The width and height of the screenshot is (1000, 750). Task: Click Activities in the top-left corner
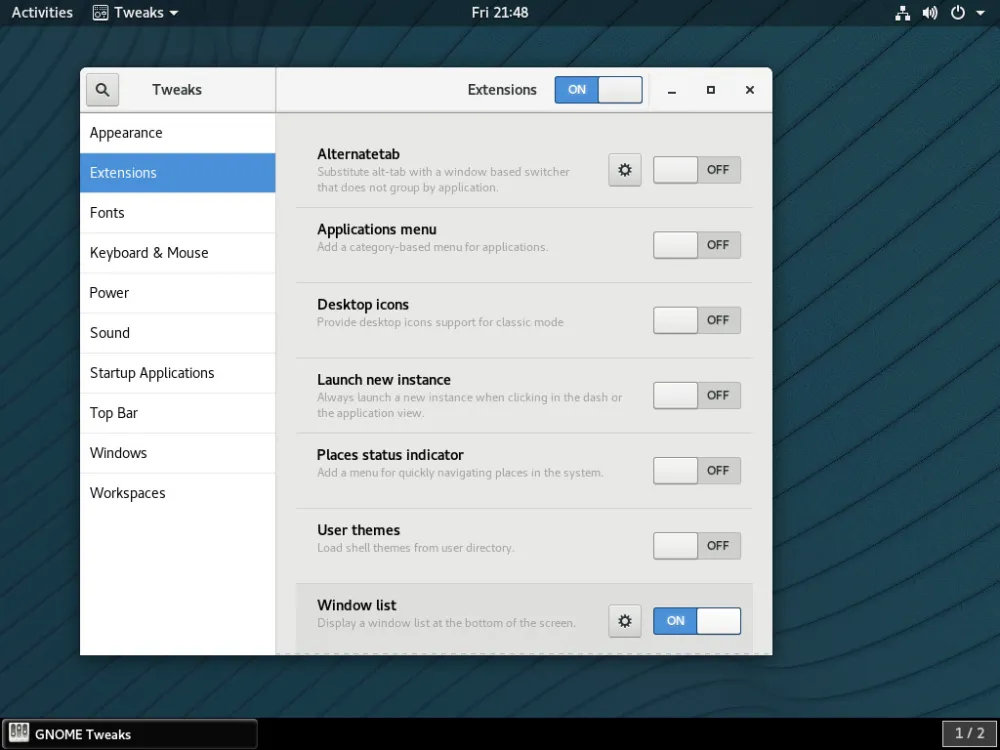coord(41,13)
